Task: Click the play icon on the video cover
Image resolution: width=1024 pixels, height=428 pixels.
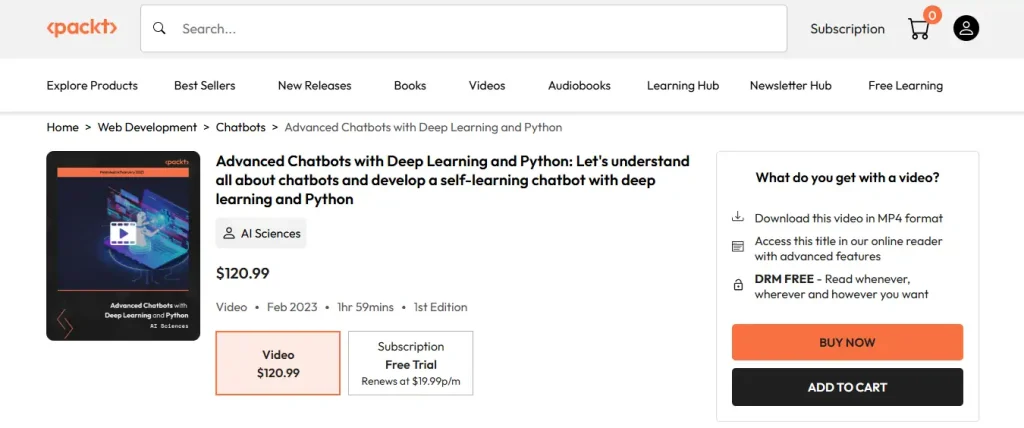Action: click(x=122, y=233)
